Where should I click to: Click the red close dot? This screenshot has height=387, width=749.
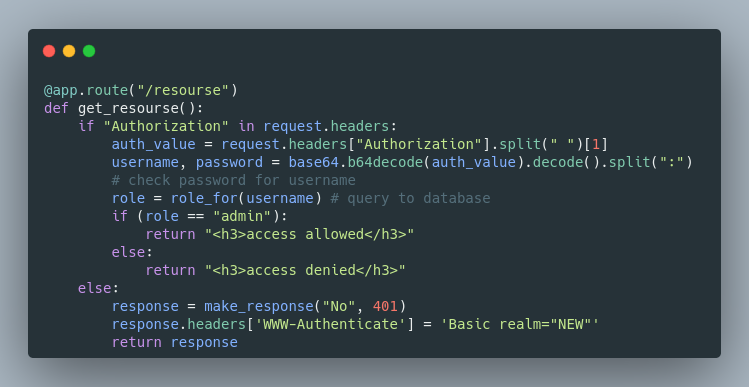coord(49,51)
